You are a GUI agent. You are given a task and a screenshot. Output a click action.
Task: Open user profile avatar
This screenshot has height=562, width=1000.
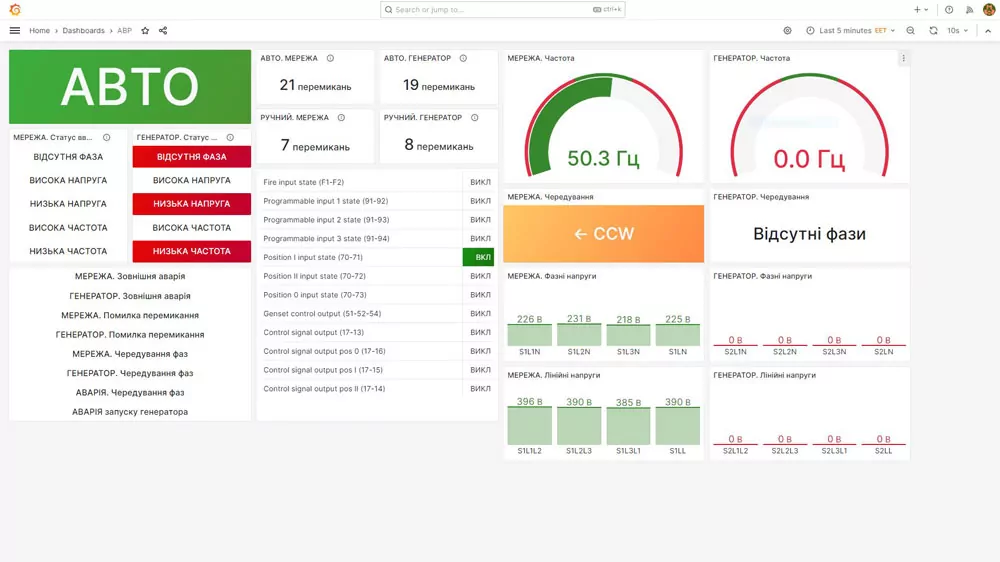pos(989,10)
